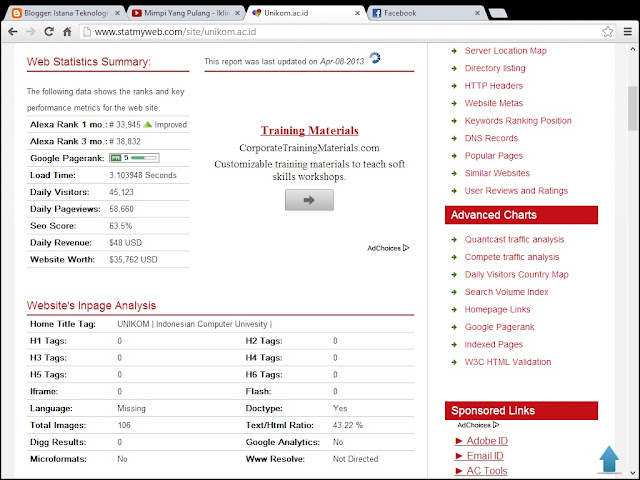Screen dimensions: 640x480
Task: Click the green Improved arrow by Alexa Rank
Action: (148, 124)
